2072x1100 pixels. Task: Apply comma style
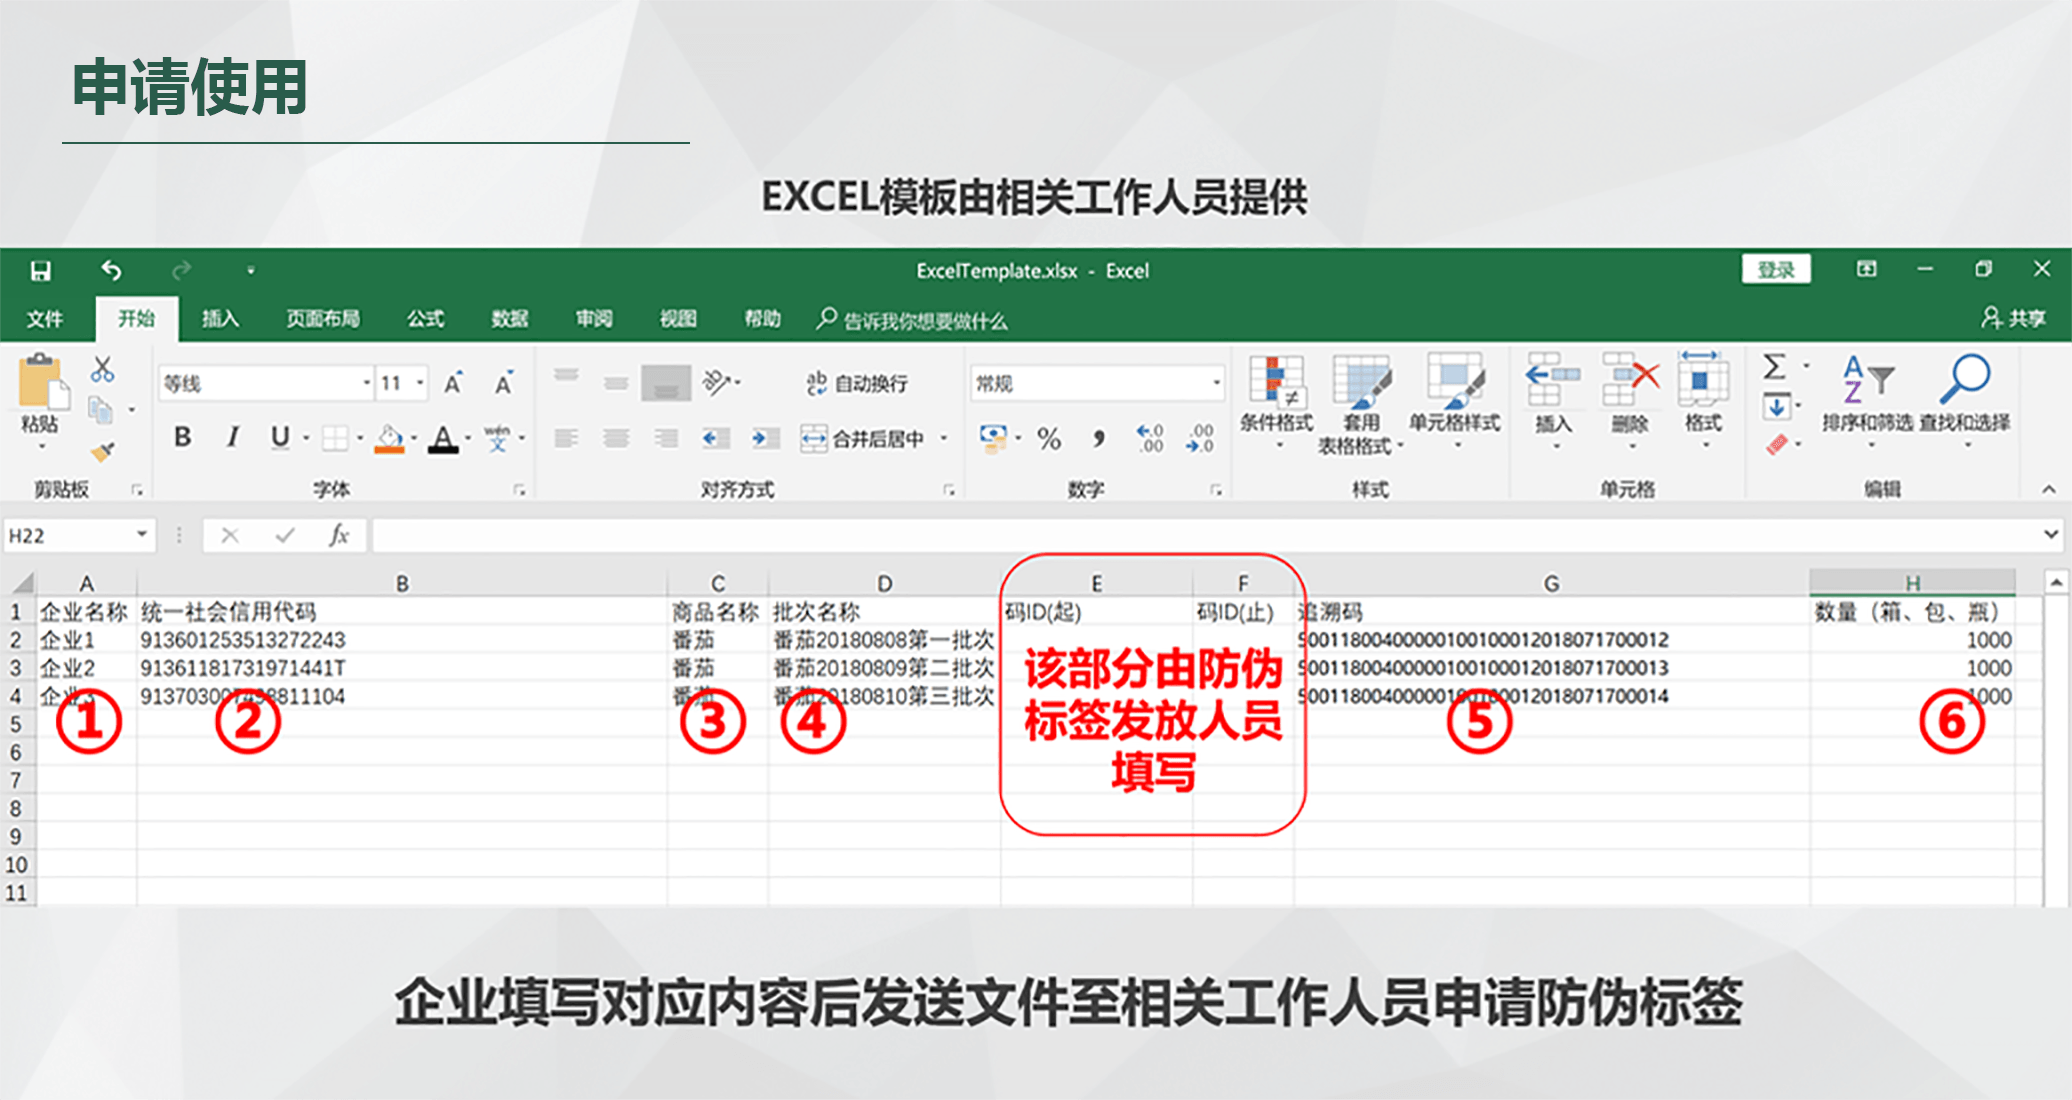(x=1099, y=438)
